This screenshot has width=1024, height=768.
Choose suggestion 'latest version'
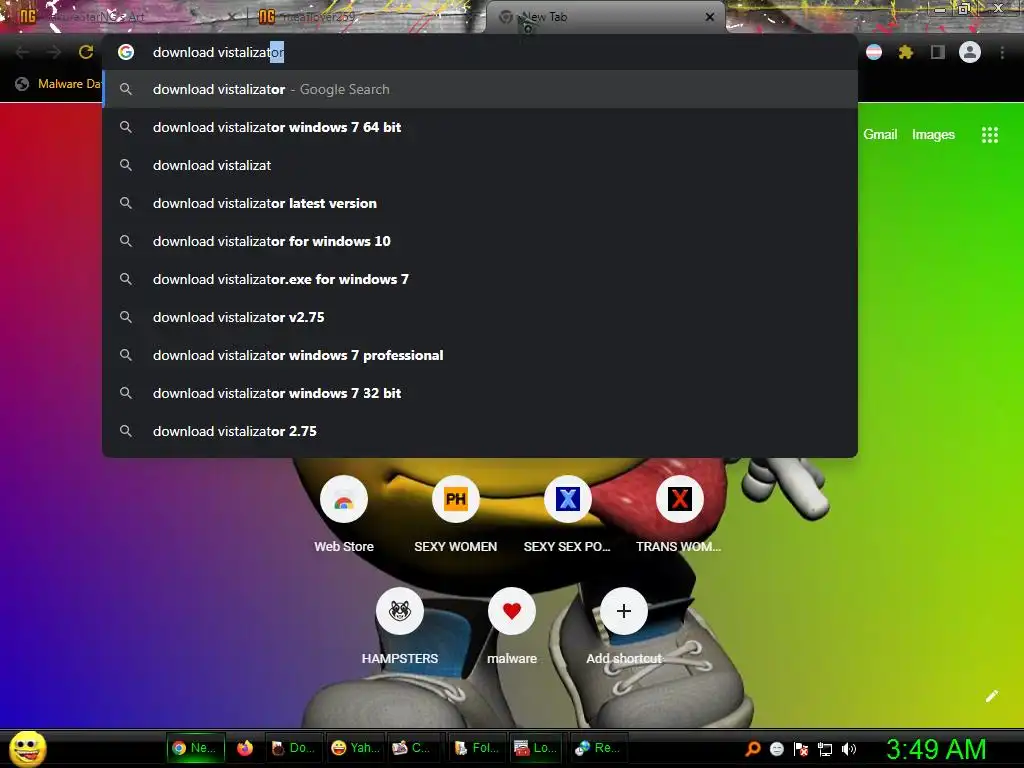click(480, 203)
